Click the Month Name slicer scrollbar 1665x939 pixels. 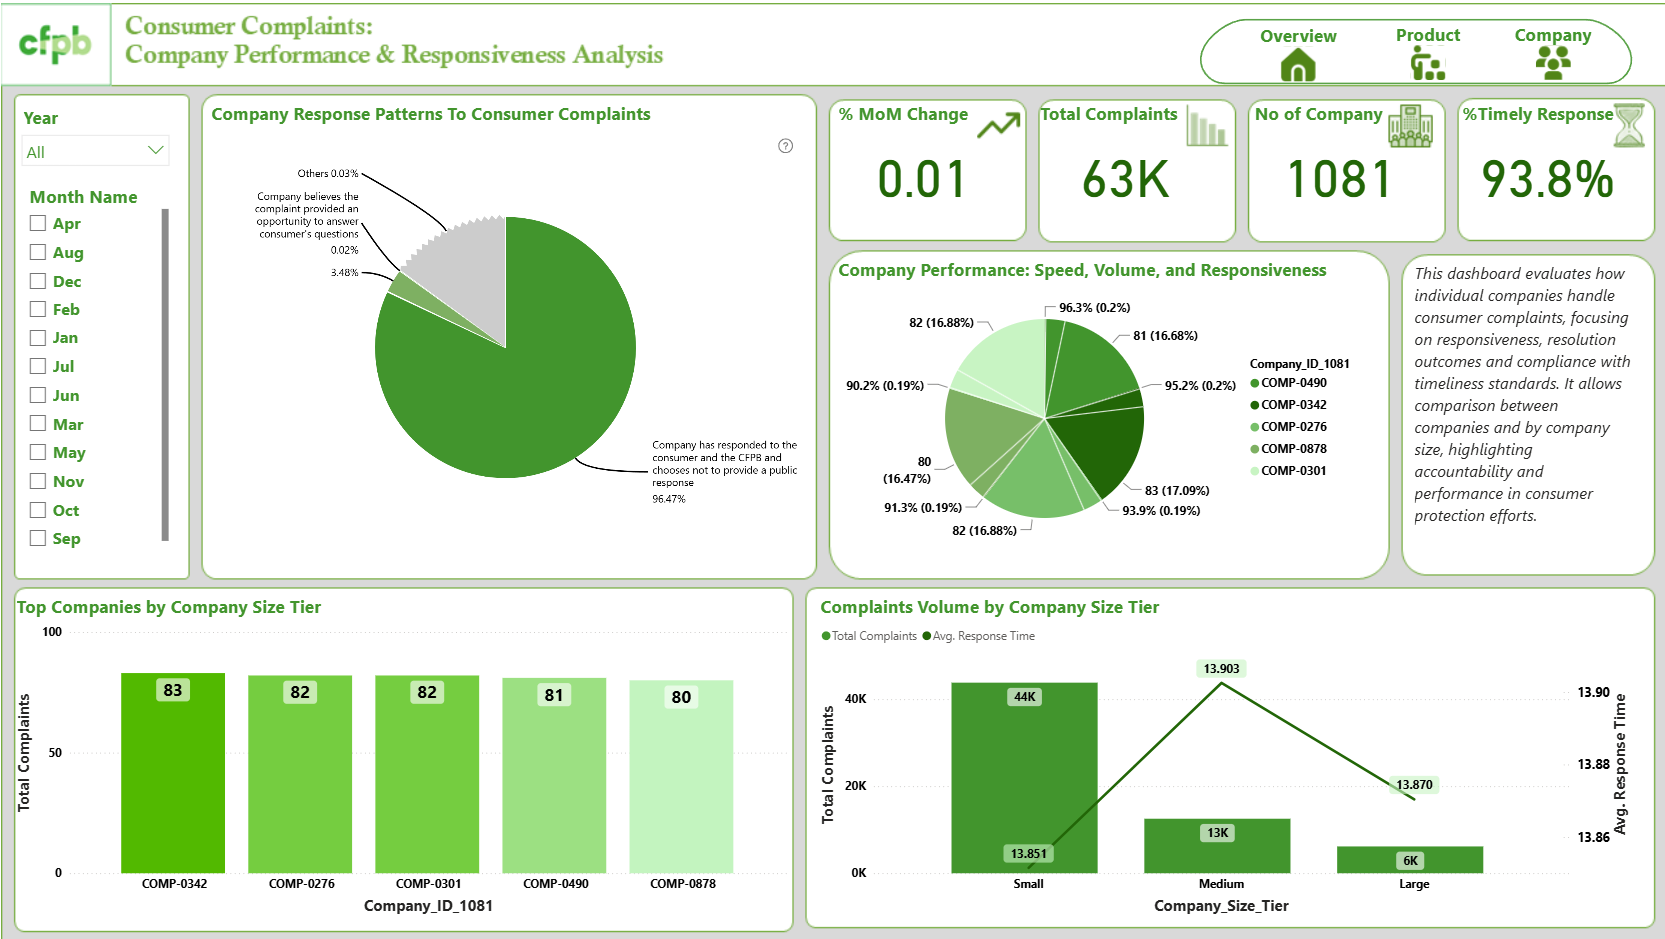click(165, 375)
